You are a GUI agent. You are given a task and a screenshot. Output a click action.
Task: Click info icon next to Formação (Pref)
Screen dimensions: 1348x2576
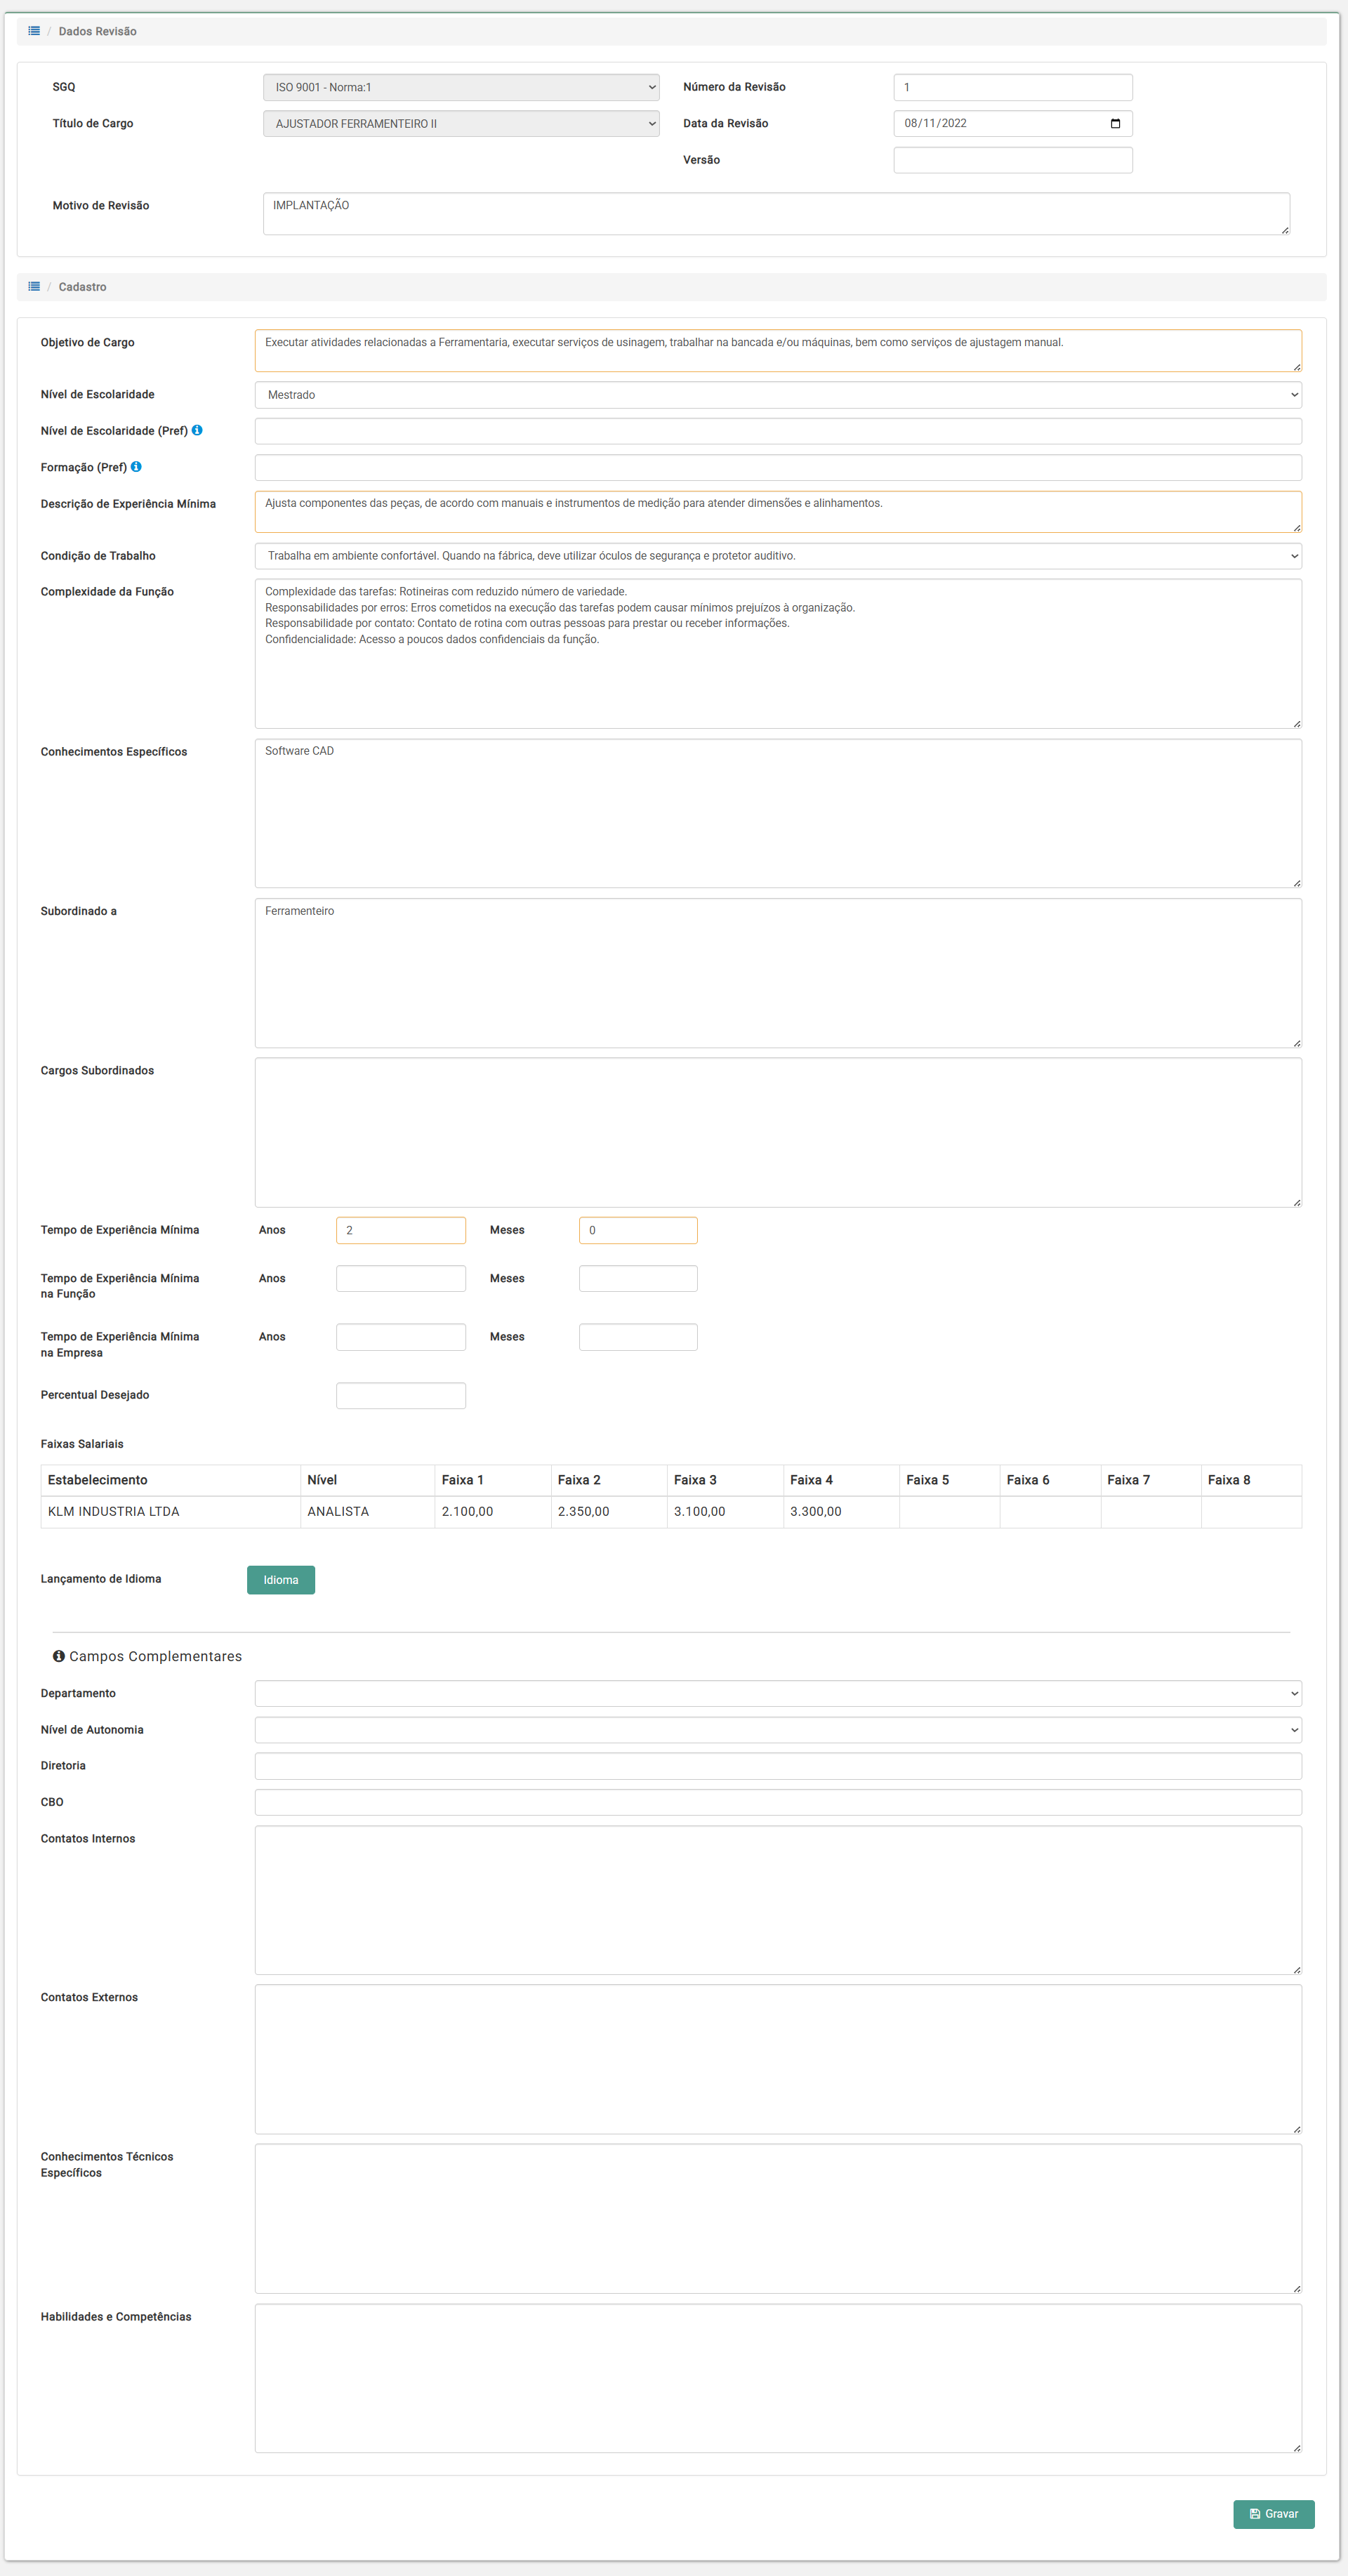pyautogui.click(x=136, y=467)
